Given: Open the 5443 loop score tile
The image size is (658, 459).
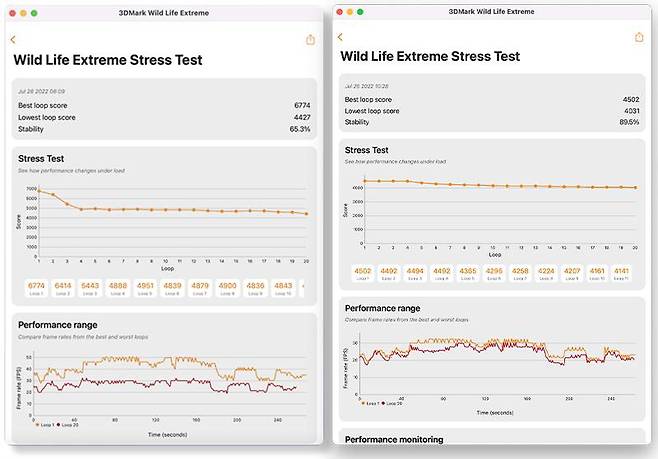Looking at the screenshot, I should pyautogui.click(x=89, y=287).
